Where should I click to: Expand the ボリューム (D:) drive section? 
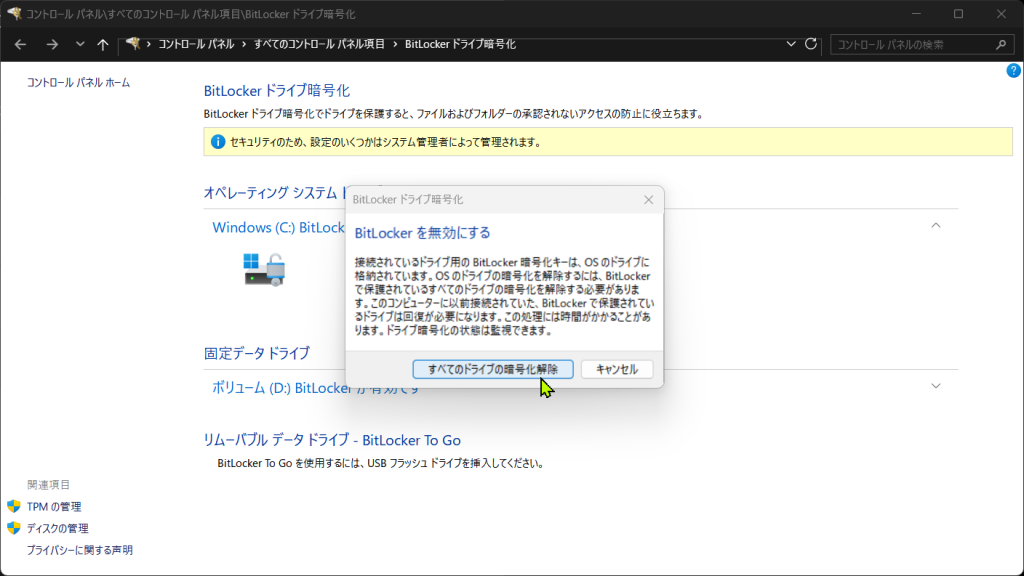coord(936,386)
